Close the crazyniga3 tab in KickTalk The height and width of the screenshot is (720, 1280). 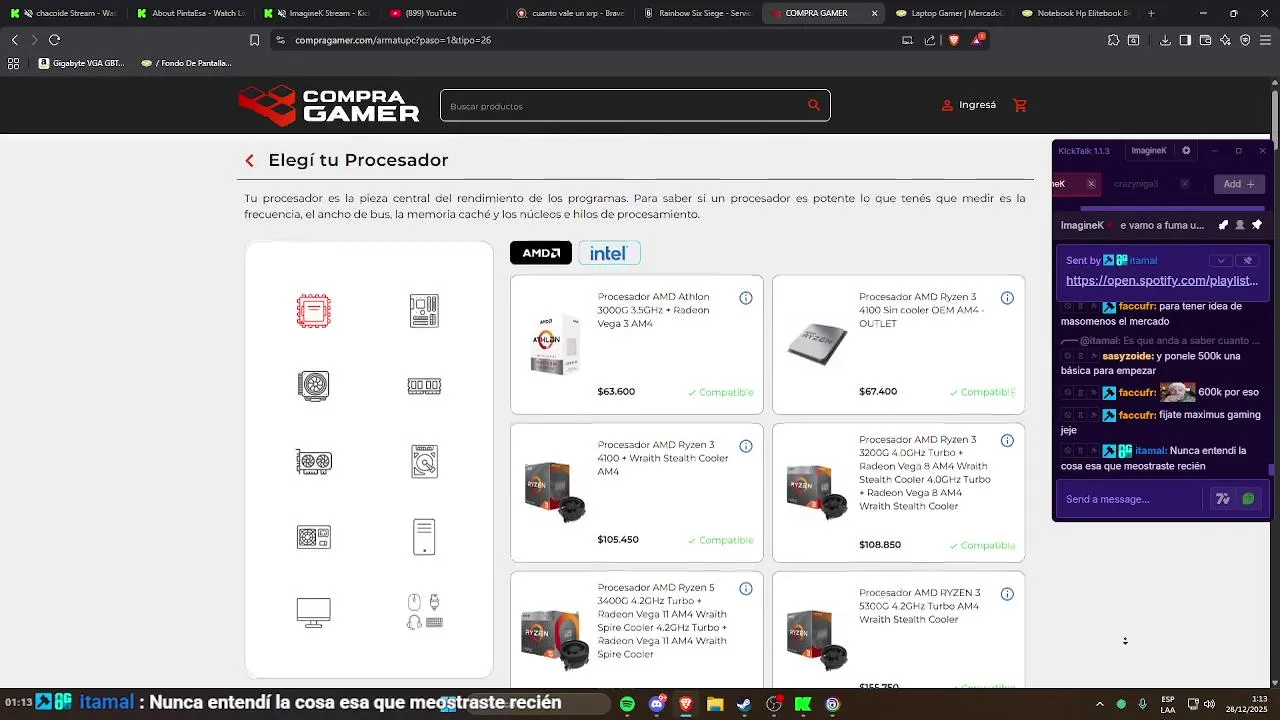tap(1185, 184)
